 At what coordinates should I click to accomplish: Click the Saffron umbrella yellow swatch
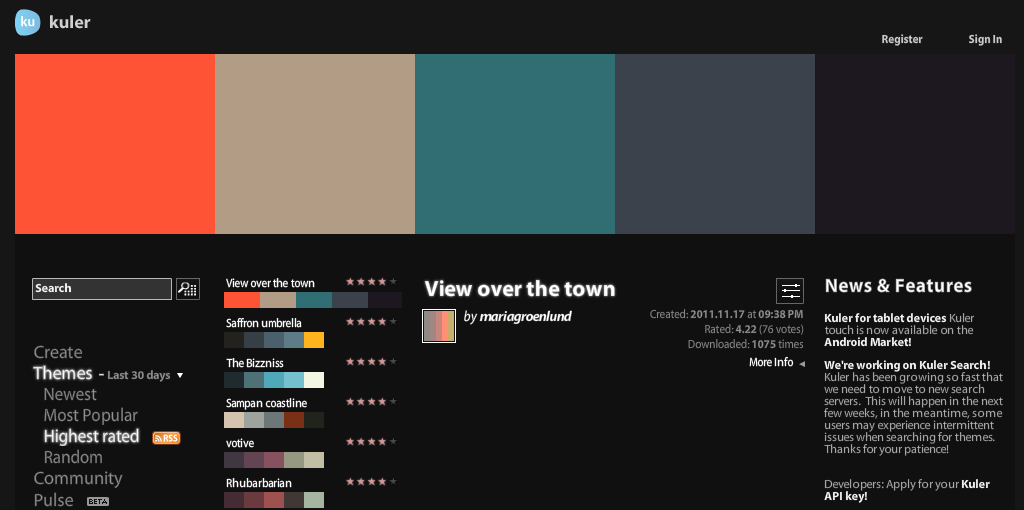point(314,340)
